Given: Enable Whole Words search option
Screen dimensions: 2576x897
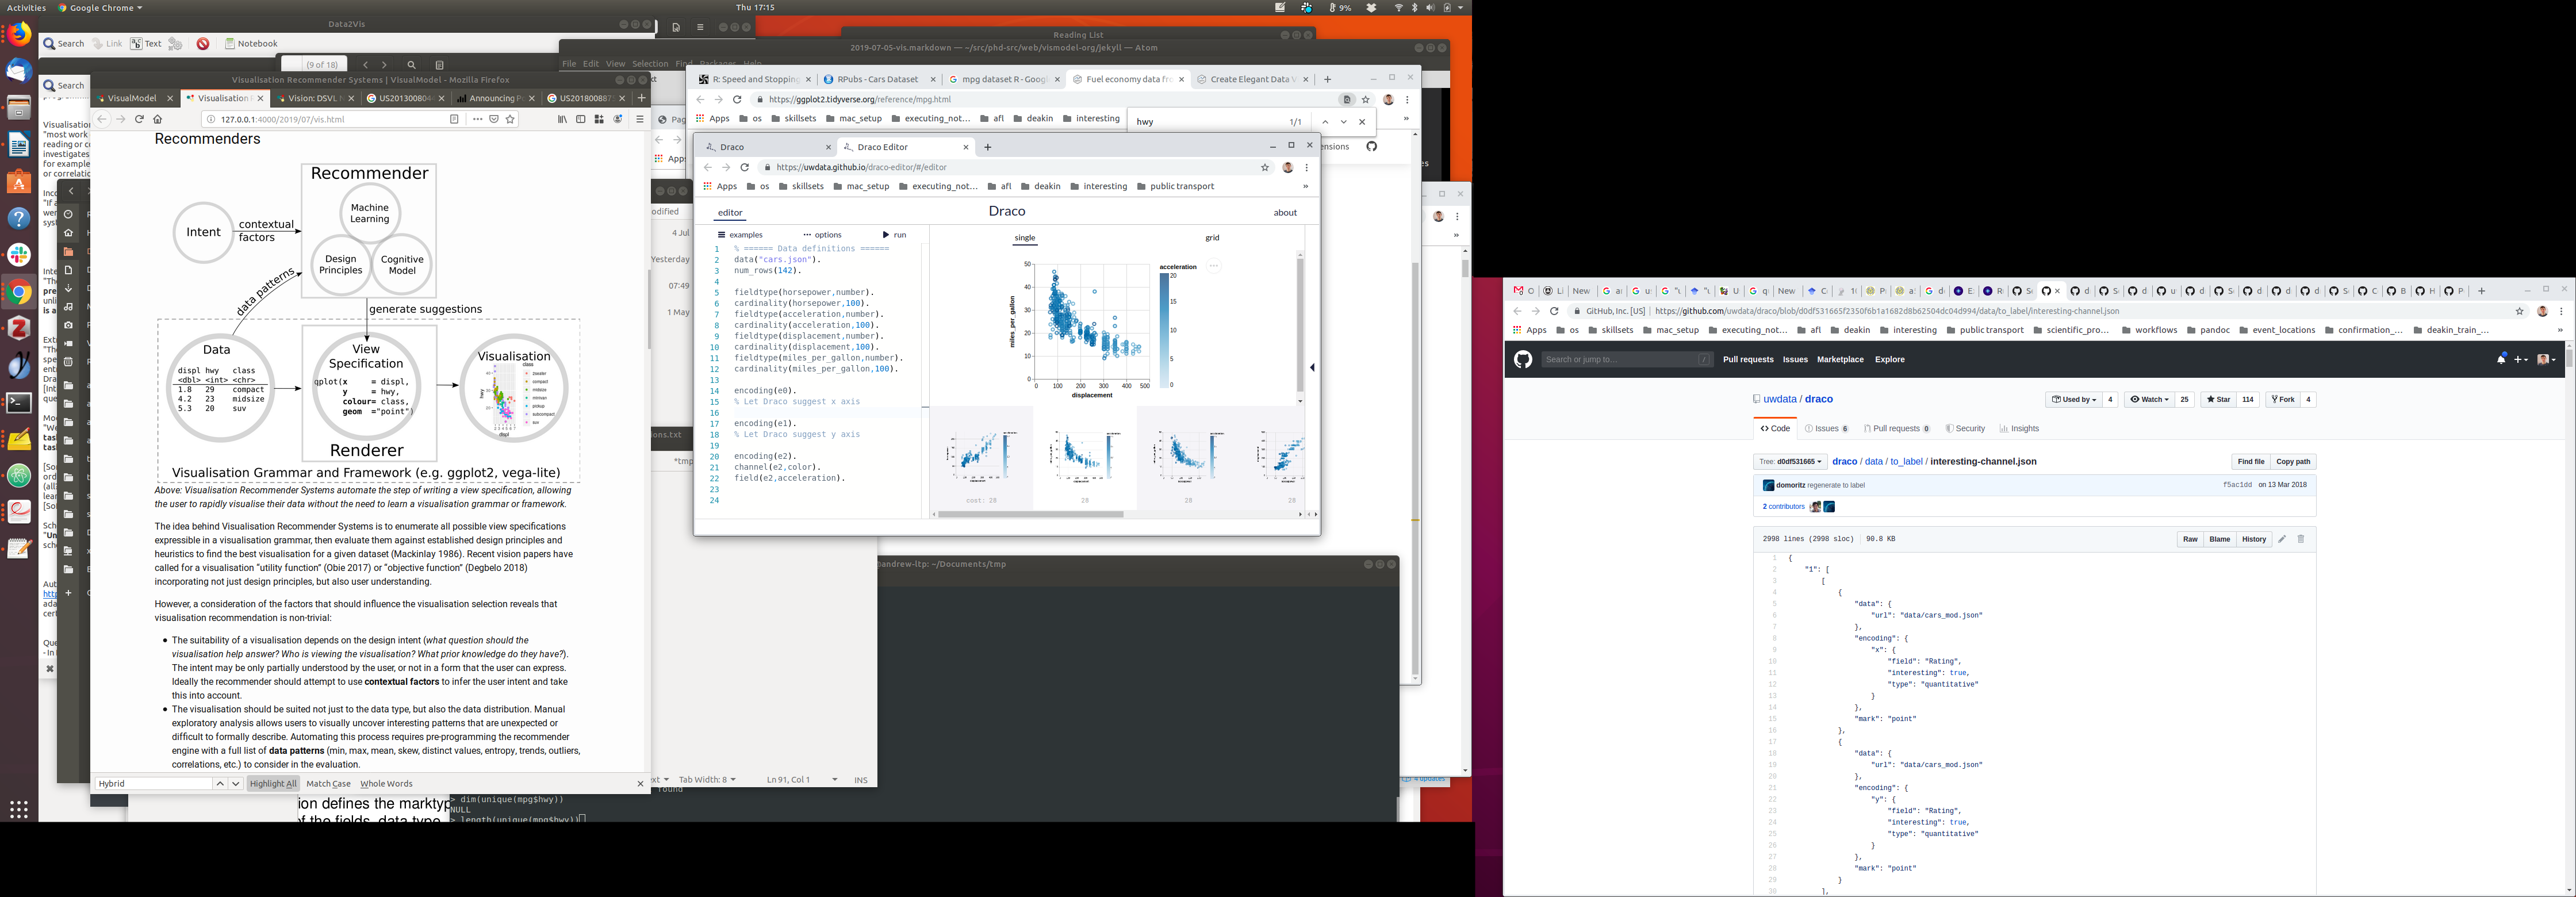Looking at the screenshot, I should coord(386,784).
